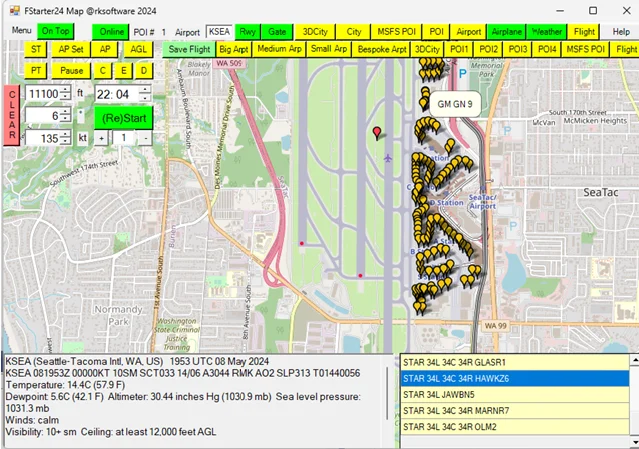Click the E button
639x449 pixels.
[x=123, y=70]
